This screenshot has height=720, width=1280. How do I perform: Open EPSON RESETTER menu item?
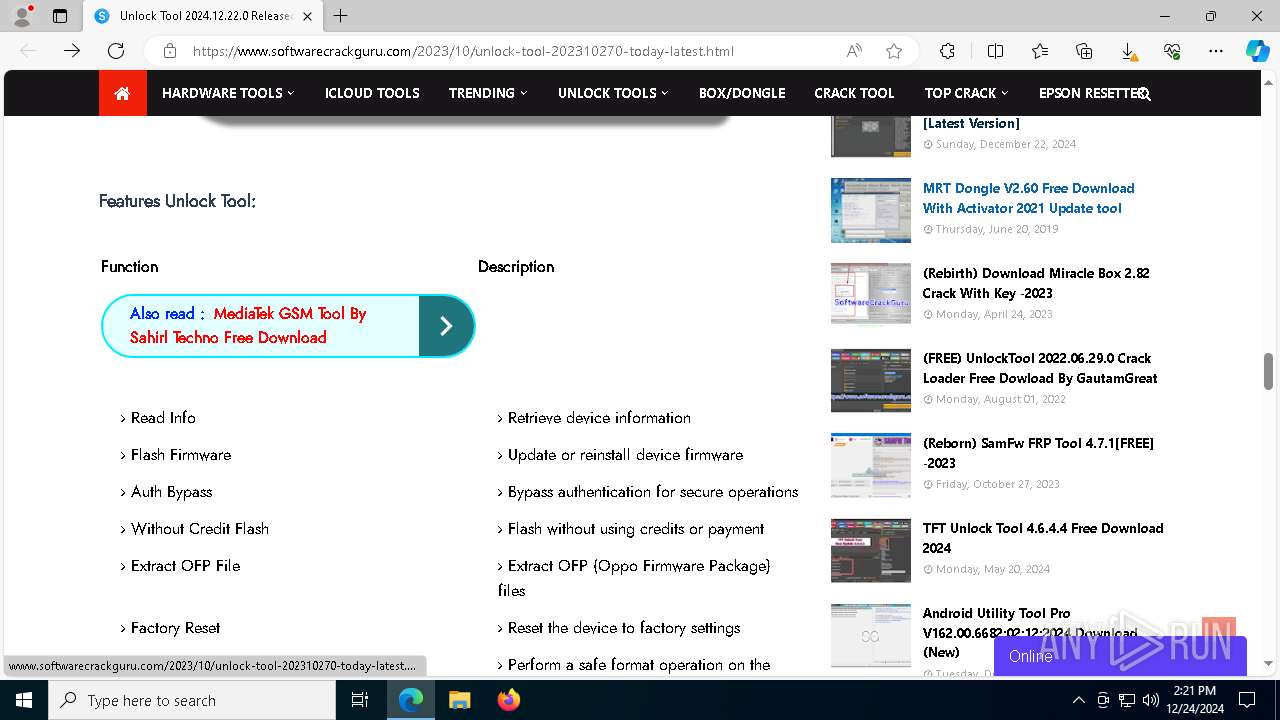point(1088,93)
